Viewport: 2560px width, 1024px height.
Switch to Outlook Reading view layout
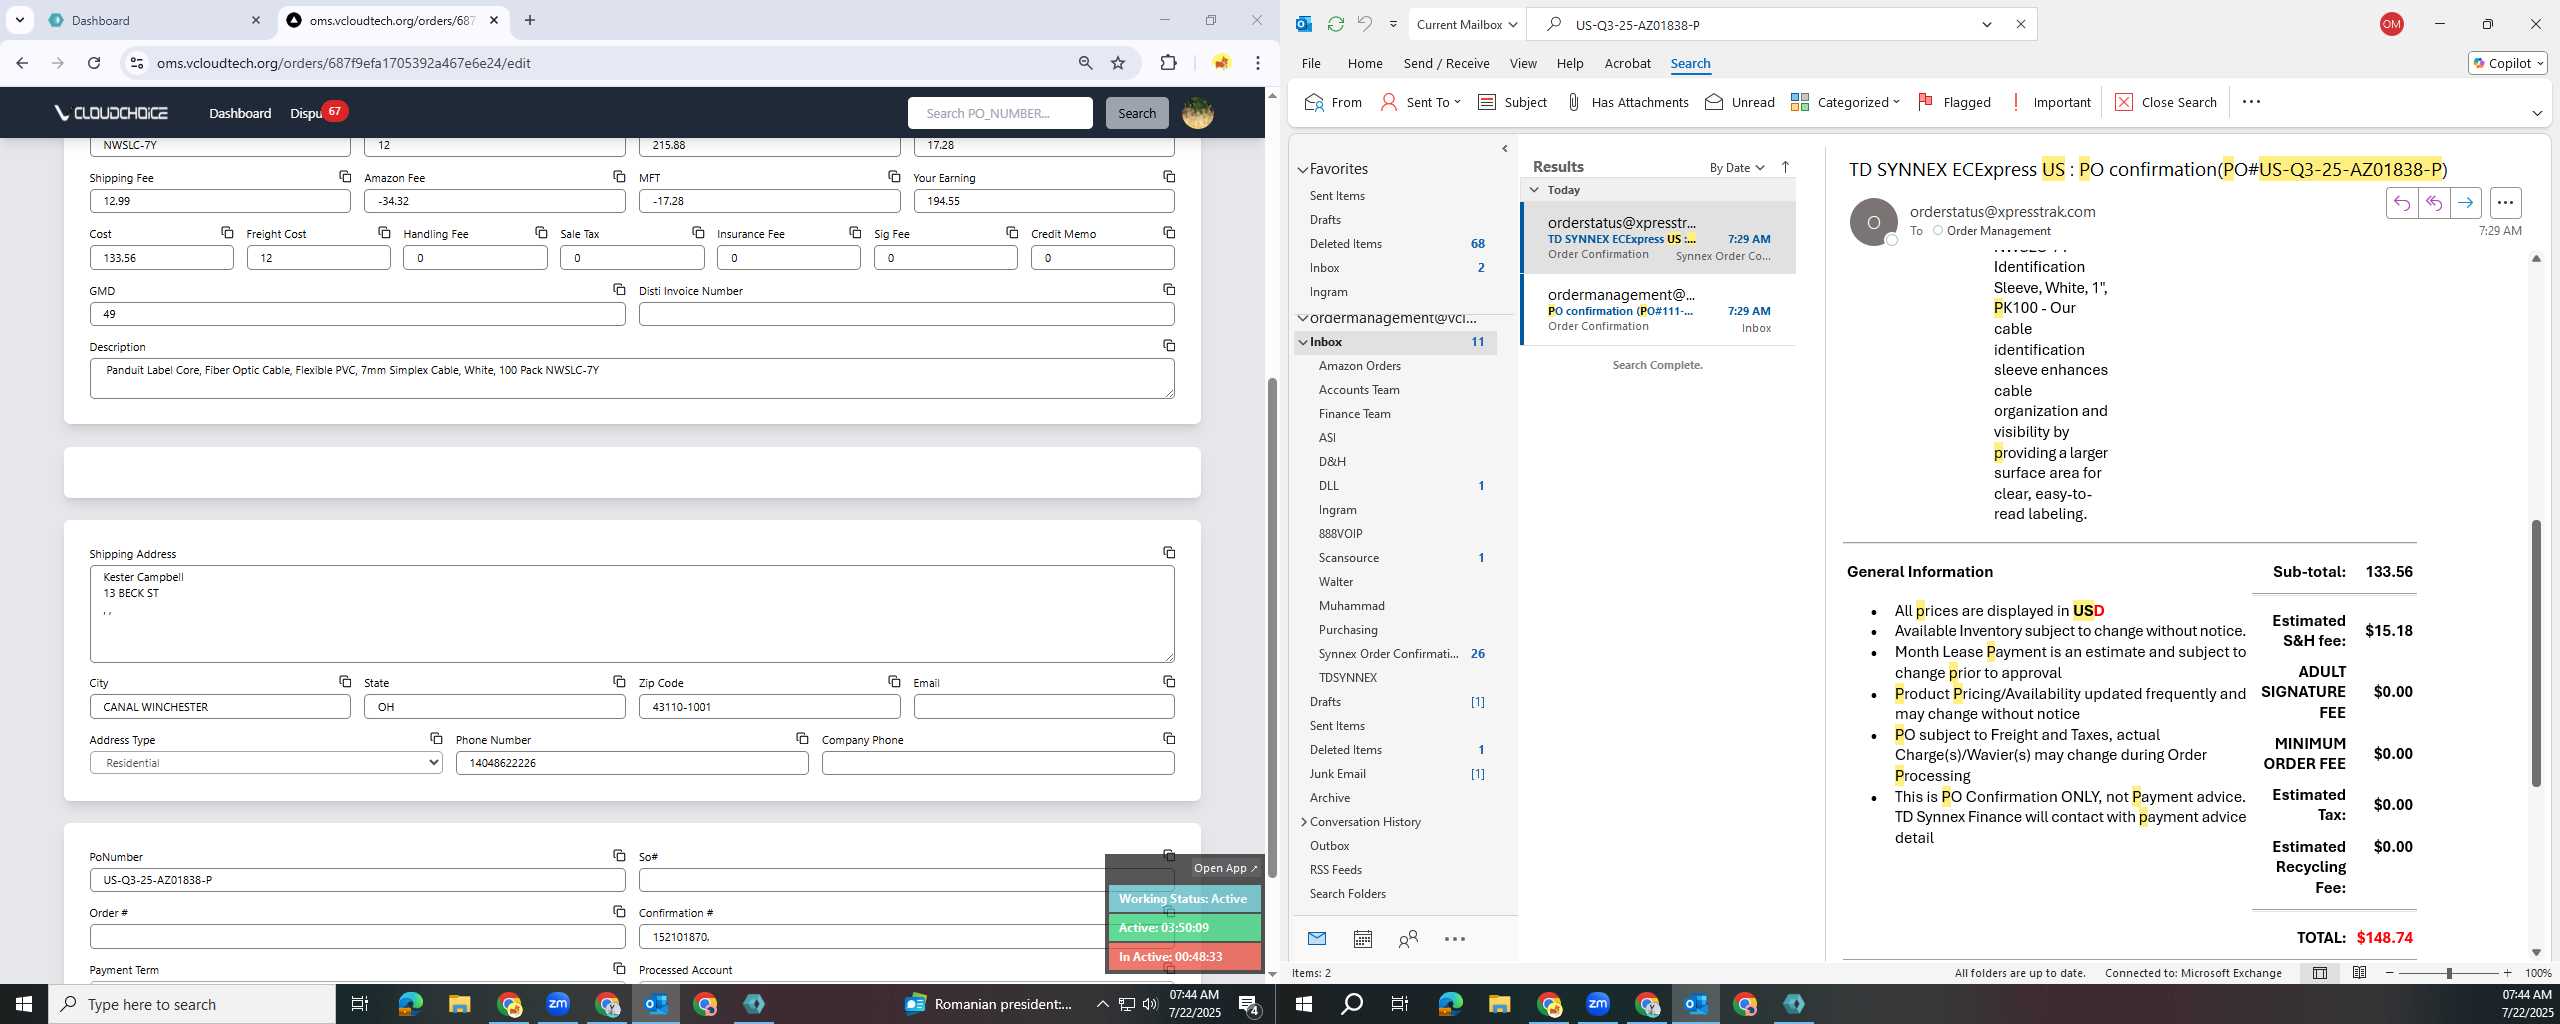tap(2359, 972)
